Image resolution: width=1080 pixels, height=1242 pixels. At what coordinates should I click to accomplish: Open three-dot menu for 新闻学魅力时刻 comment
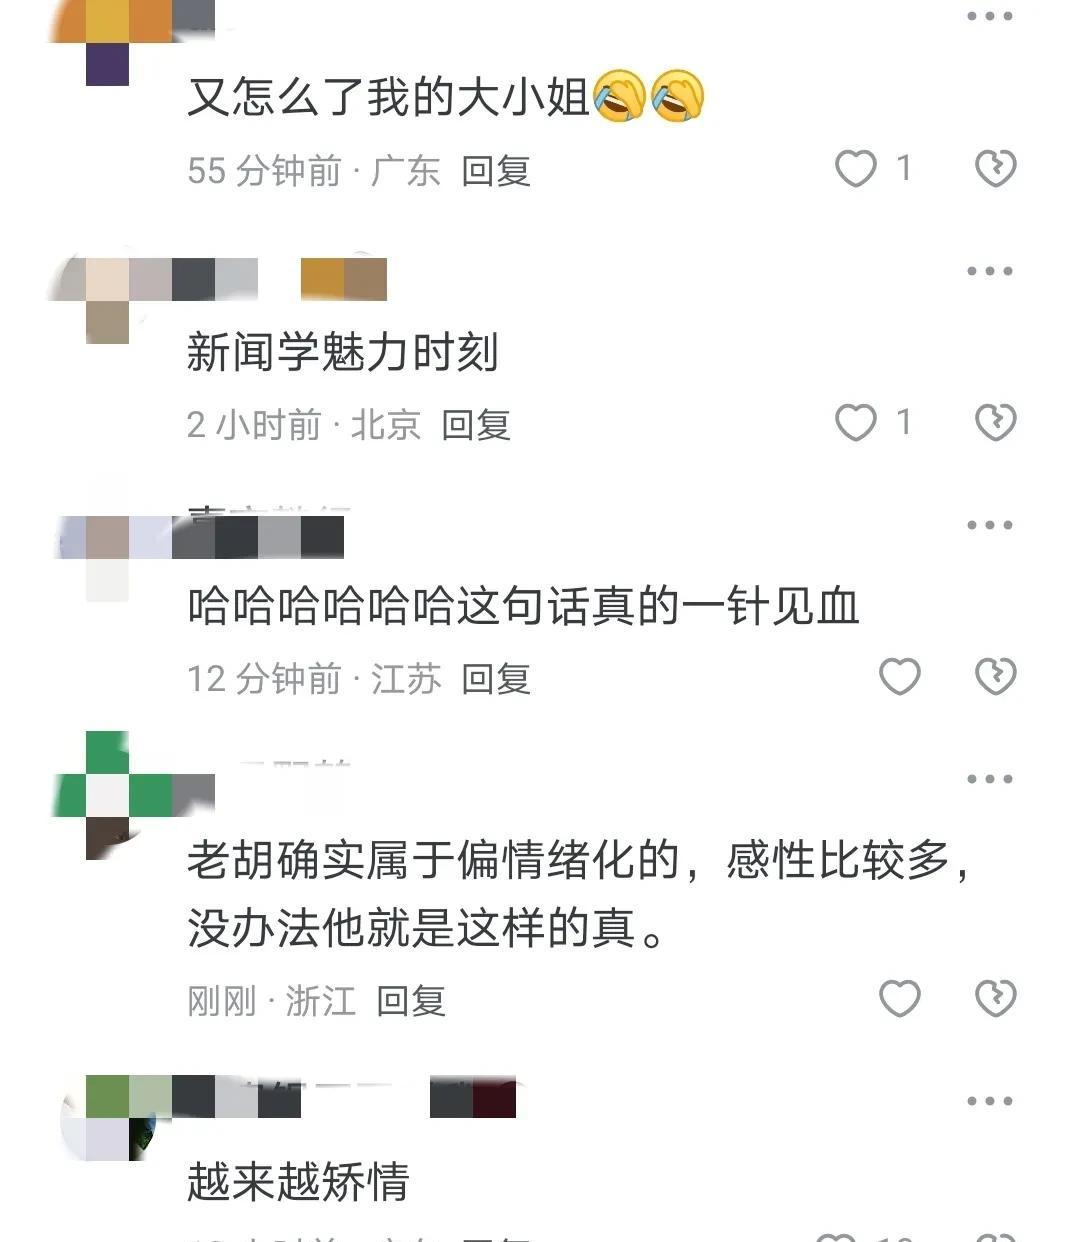(990, 271)
